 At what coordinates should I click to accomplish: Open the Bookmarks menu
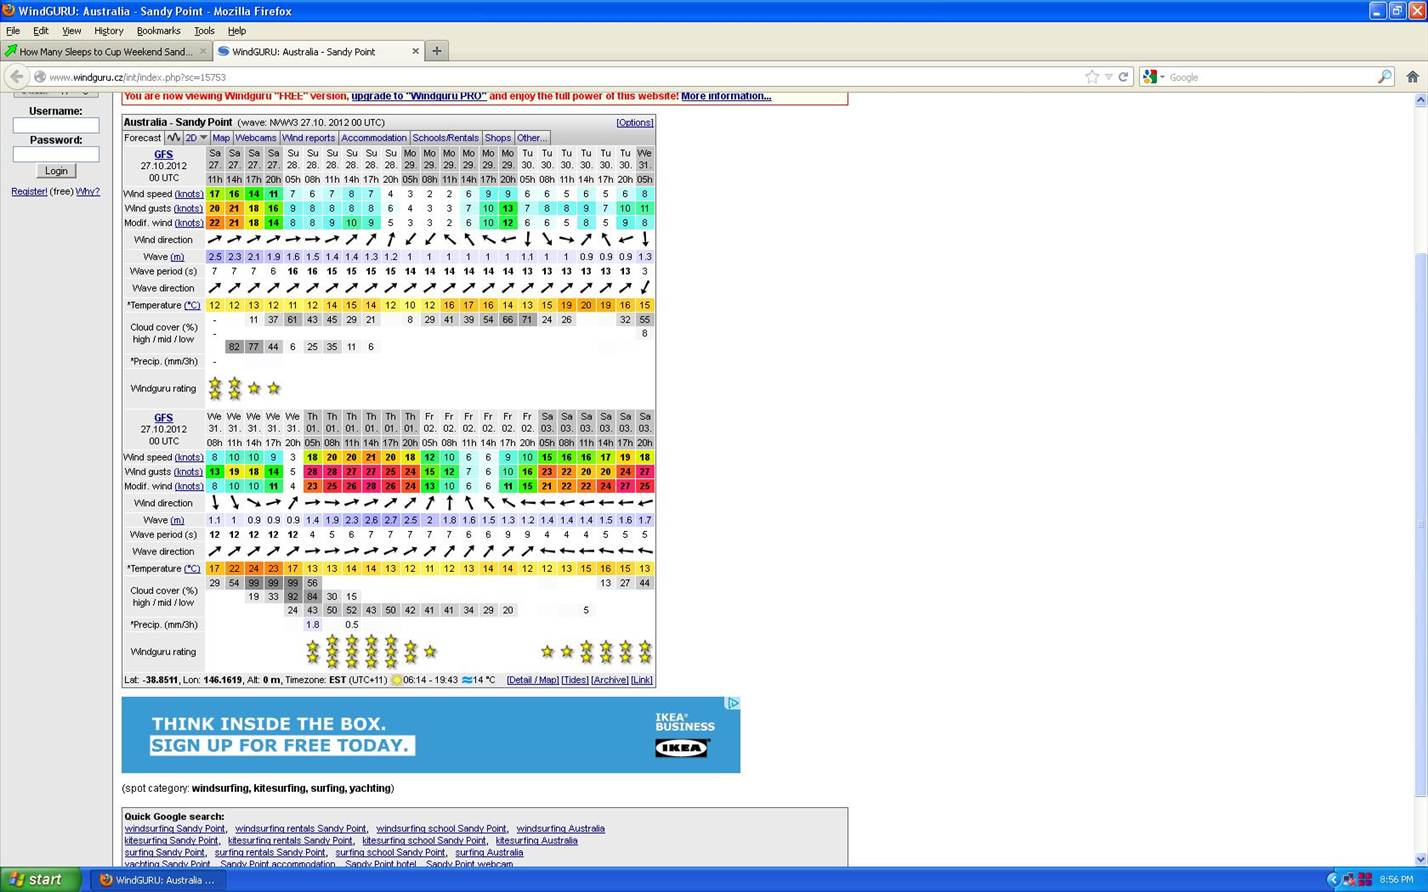pos(158,31)
